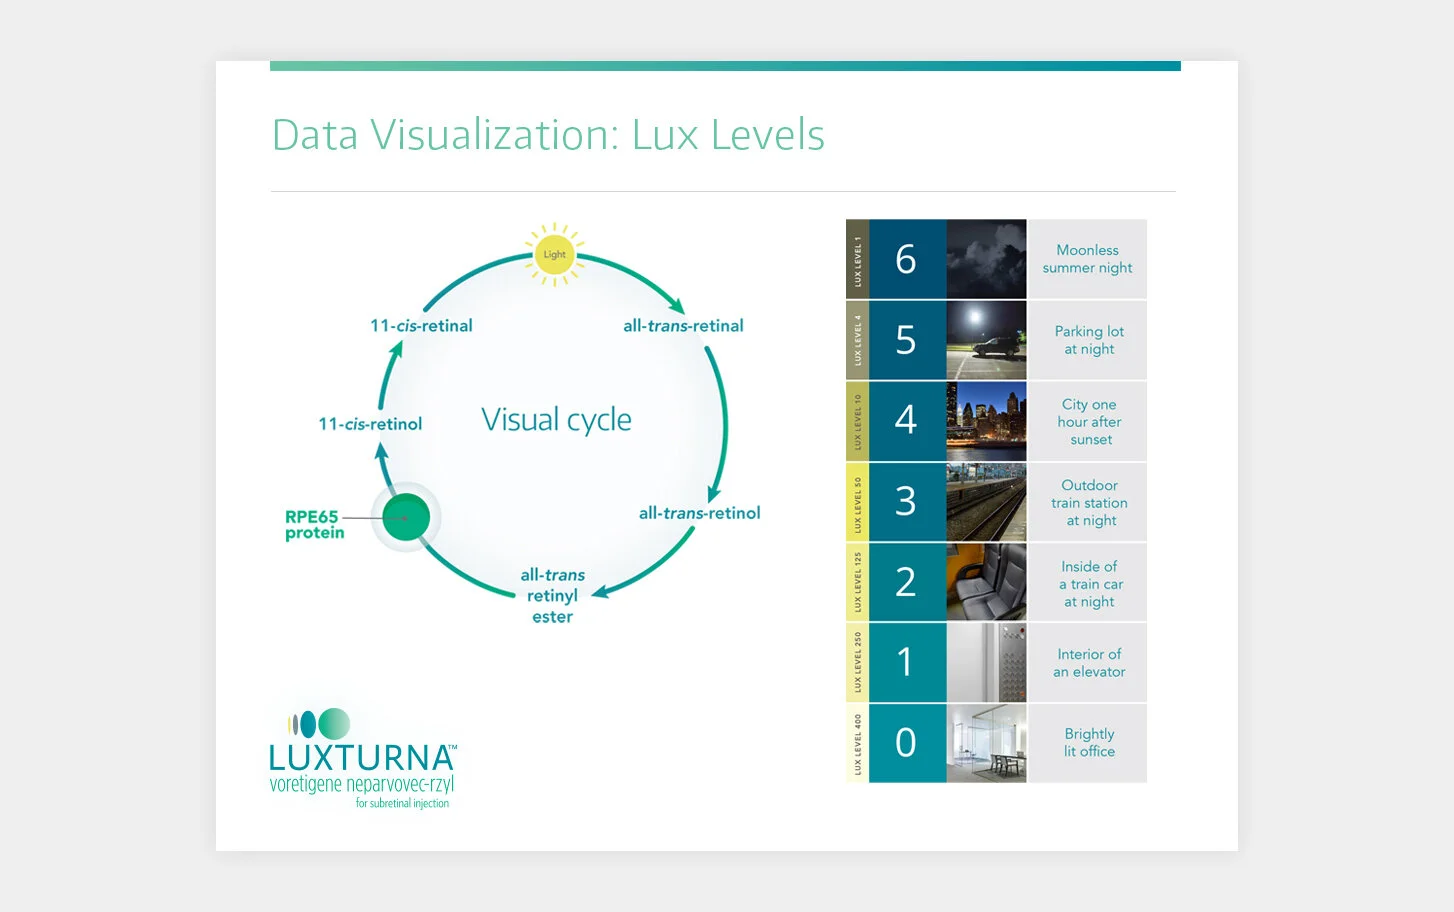This screenshot has width=1454, height=912.
Task: Select the brightly lit office photo
Action: (x=986, y=743)
